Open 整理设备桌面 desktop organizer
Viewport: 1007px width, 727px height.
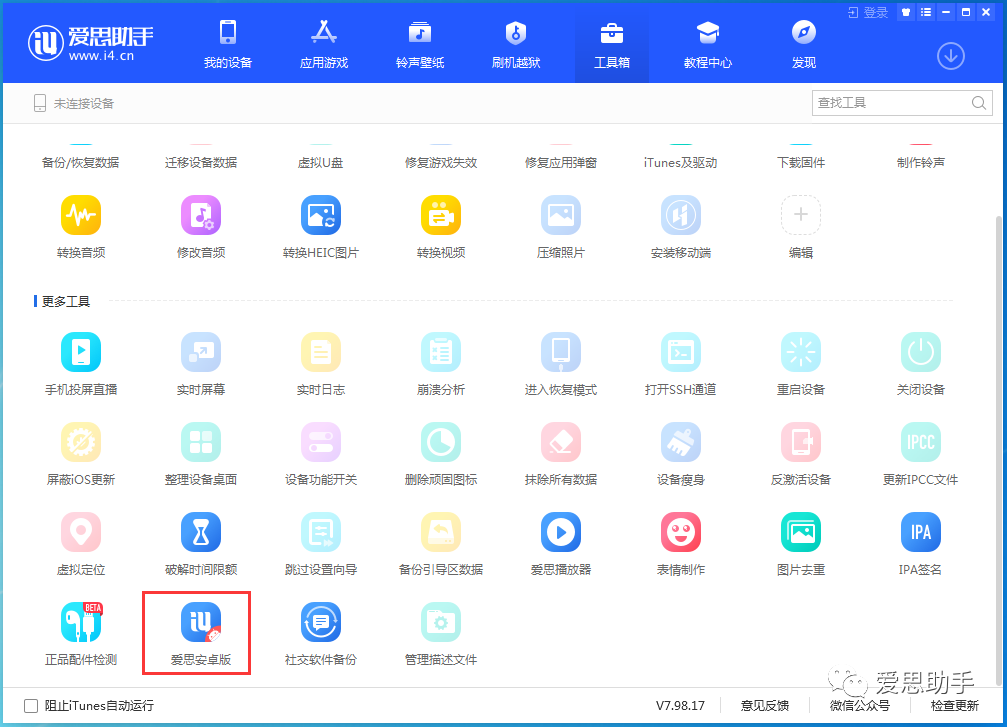[x=201, y=442]
